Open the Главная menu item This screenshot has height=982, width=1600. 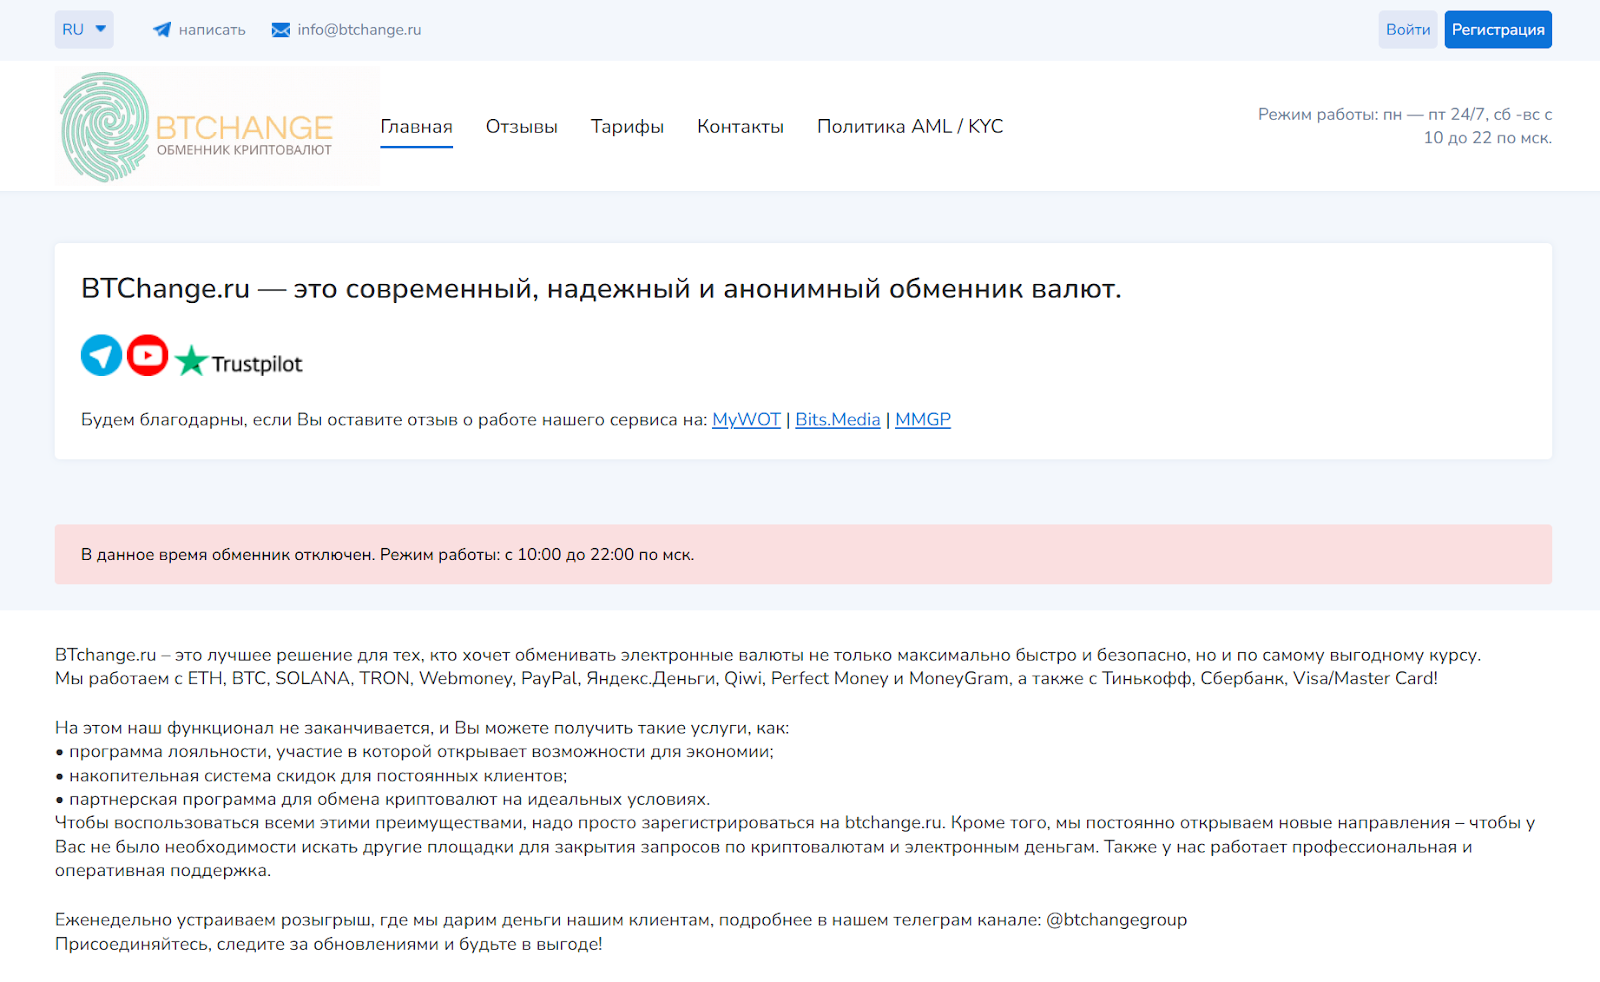[x=416, y=127]
